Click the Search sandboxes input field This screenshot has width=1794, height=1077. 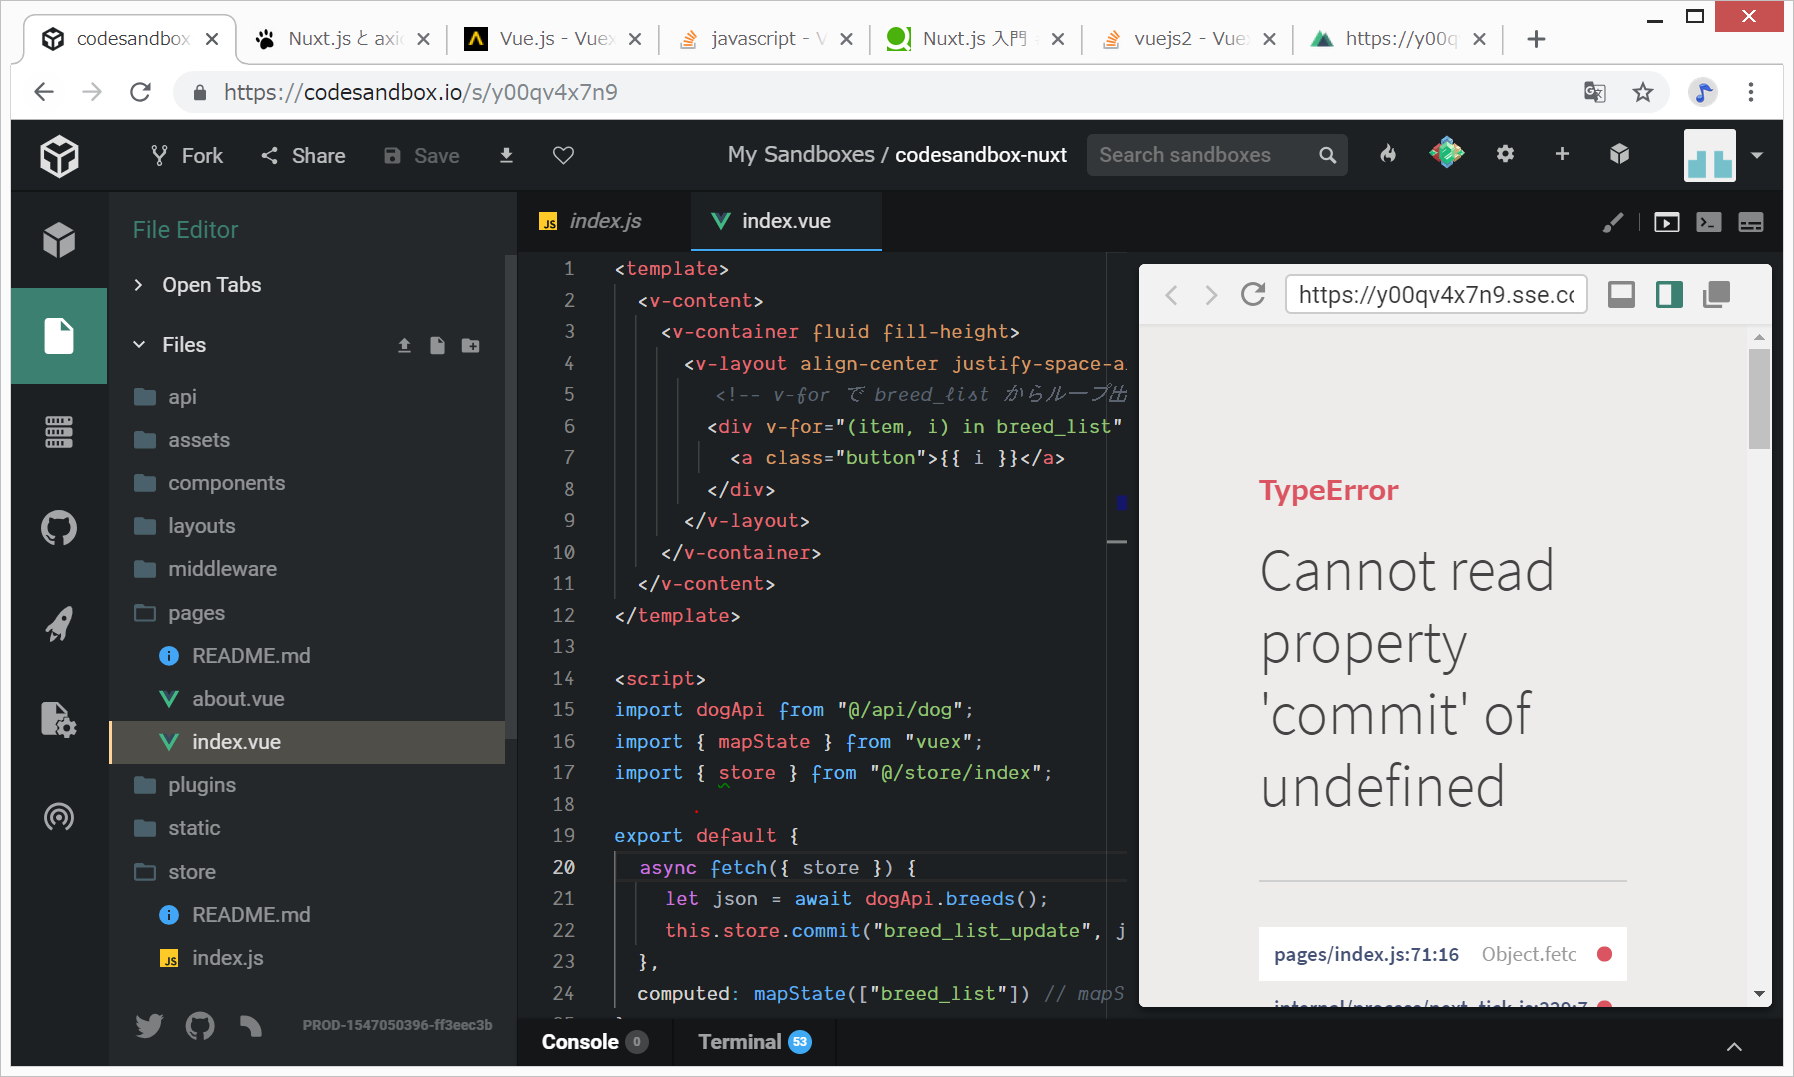point(1200,155)
